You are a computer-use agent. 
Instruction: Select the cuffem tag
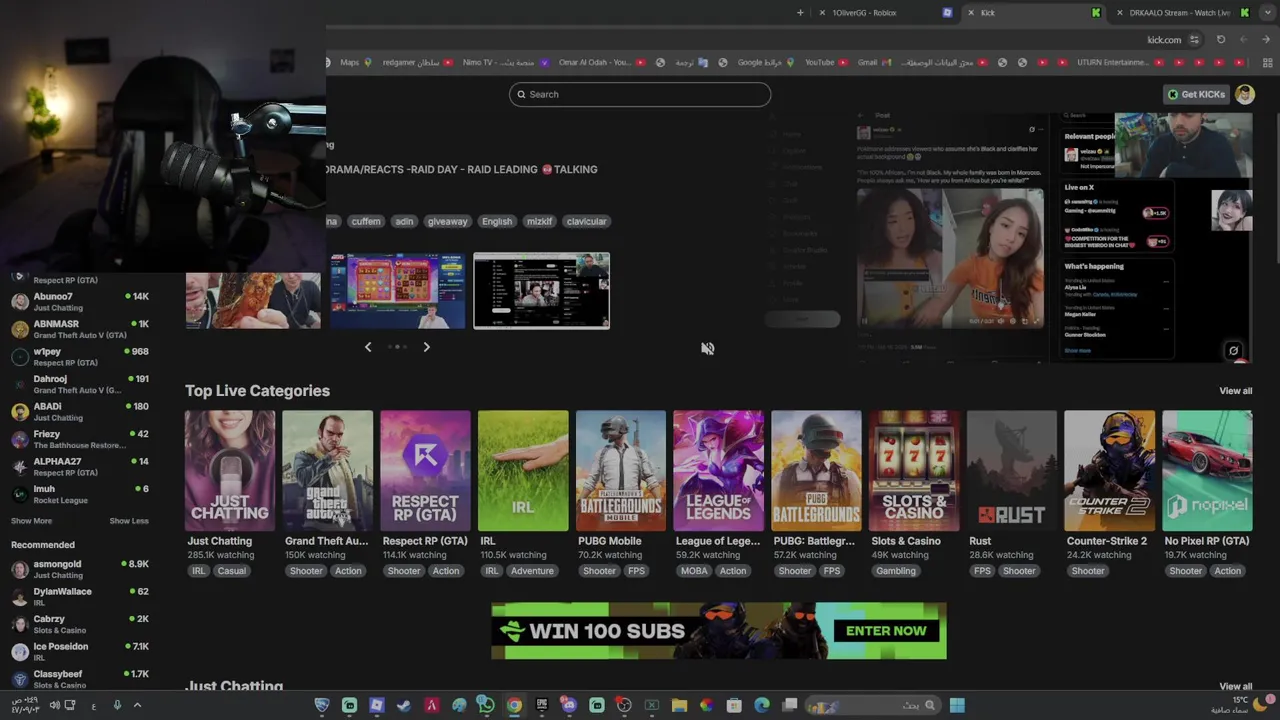click(x=365, y=221)
